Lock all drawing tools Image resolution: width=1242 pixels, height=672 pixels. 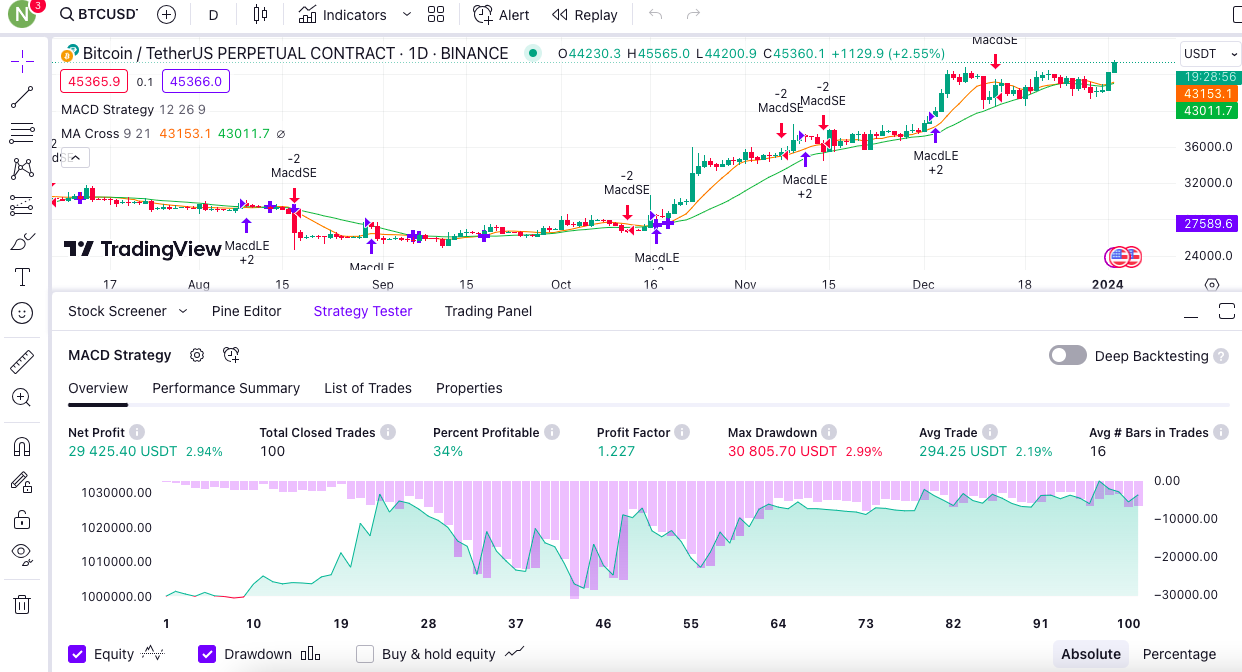22,518
